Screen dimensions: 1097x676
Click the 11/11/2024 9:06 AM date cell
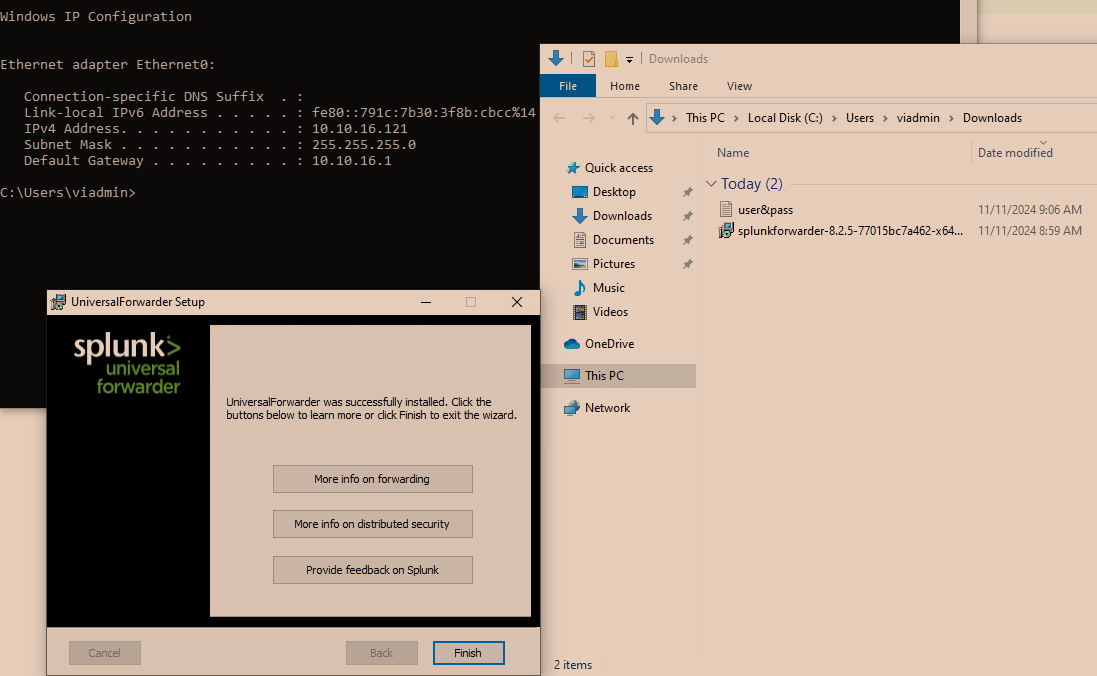pos(1029,209)
